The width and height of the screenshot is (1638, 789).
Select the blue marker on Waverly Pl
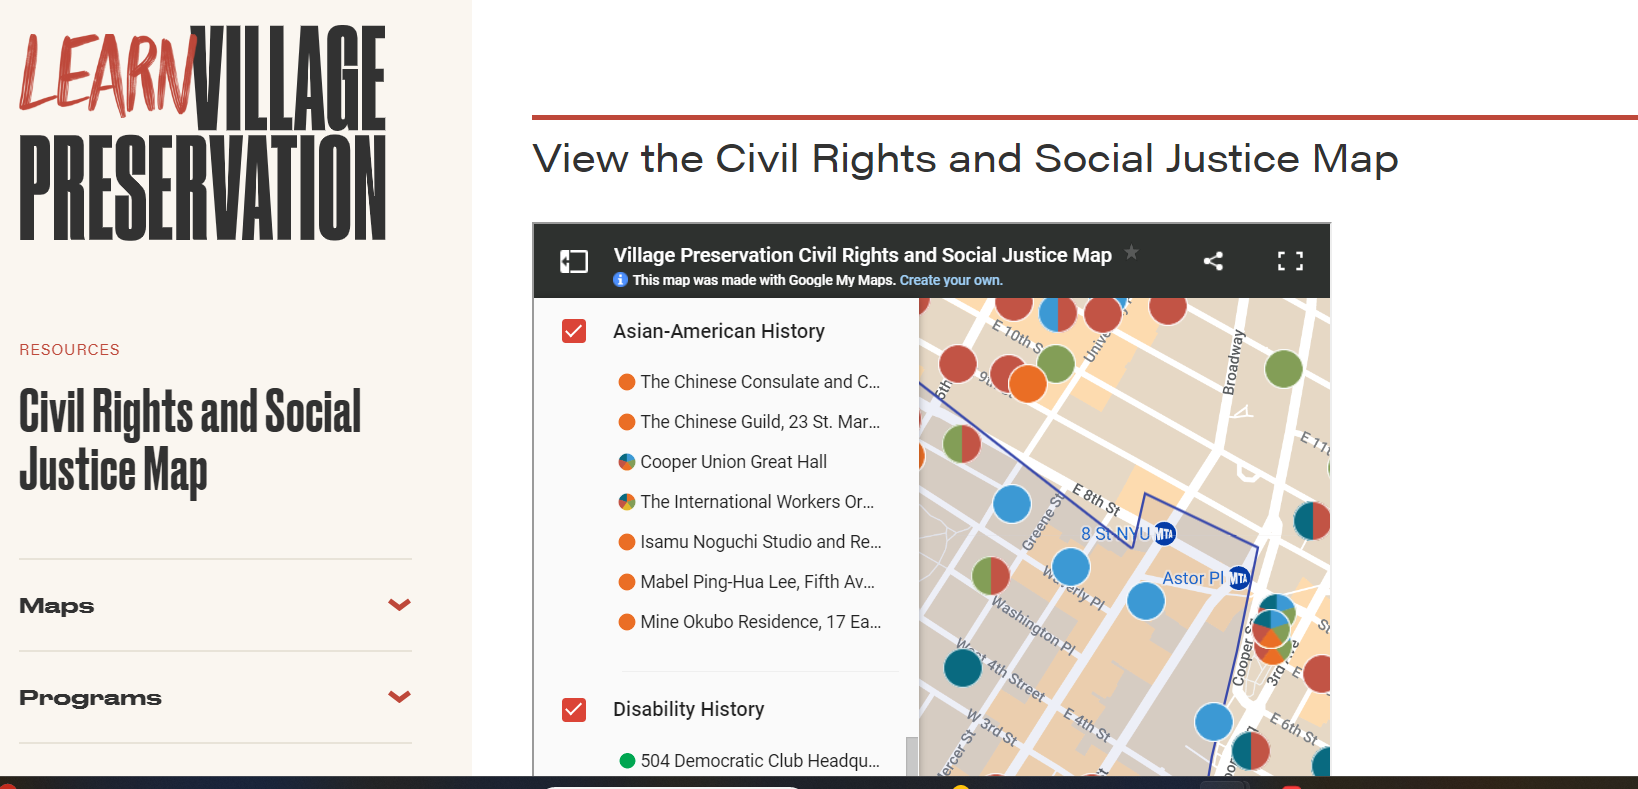(1071, 567)
